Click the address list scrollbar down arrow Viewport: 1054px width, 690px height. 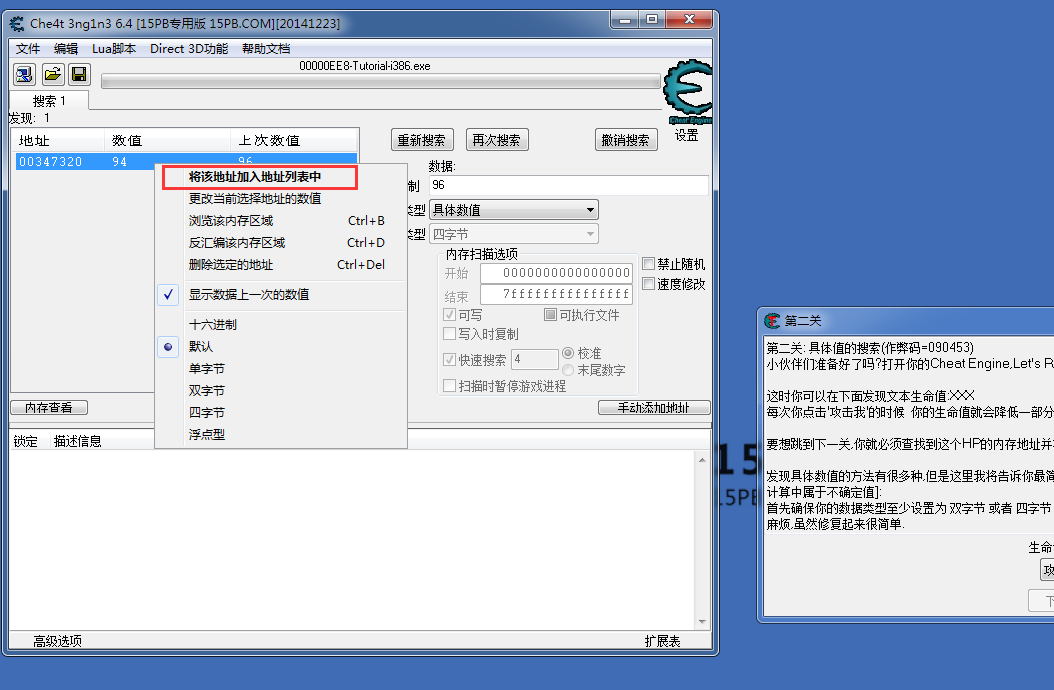pos(702,621)
